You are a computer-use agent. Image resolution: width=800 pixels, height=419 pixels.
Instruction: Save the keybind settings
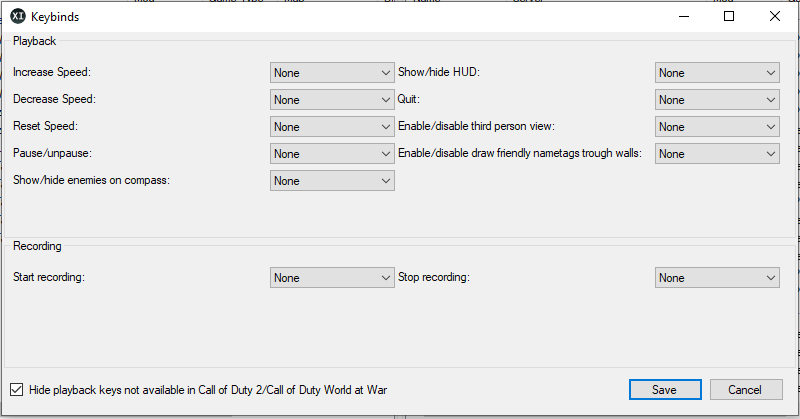pyautogui.click(x=663, y=390)
